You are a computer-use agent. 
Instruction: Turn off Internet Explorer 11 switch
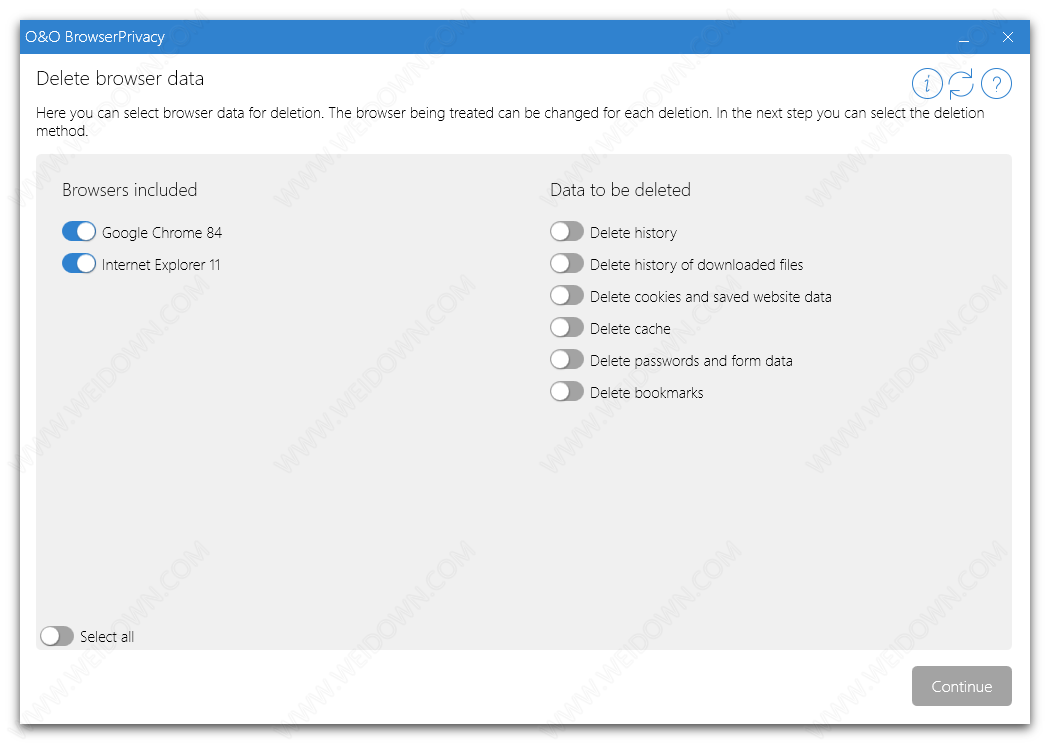pos(79,264)
